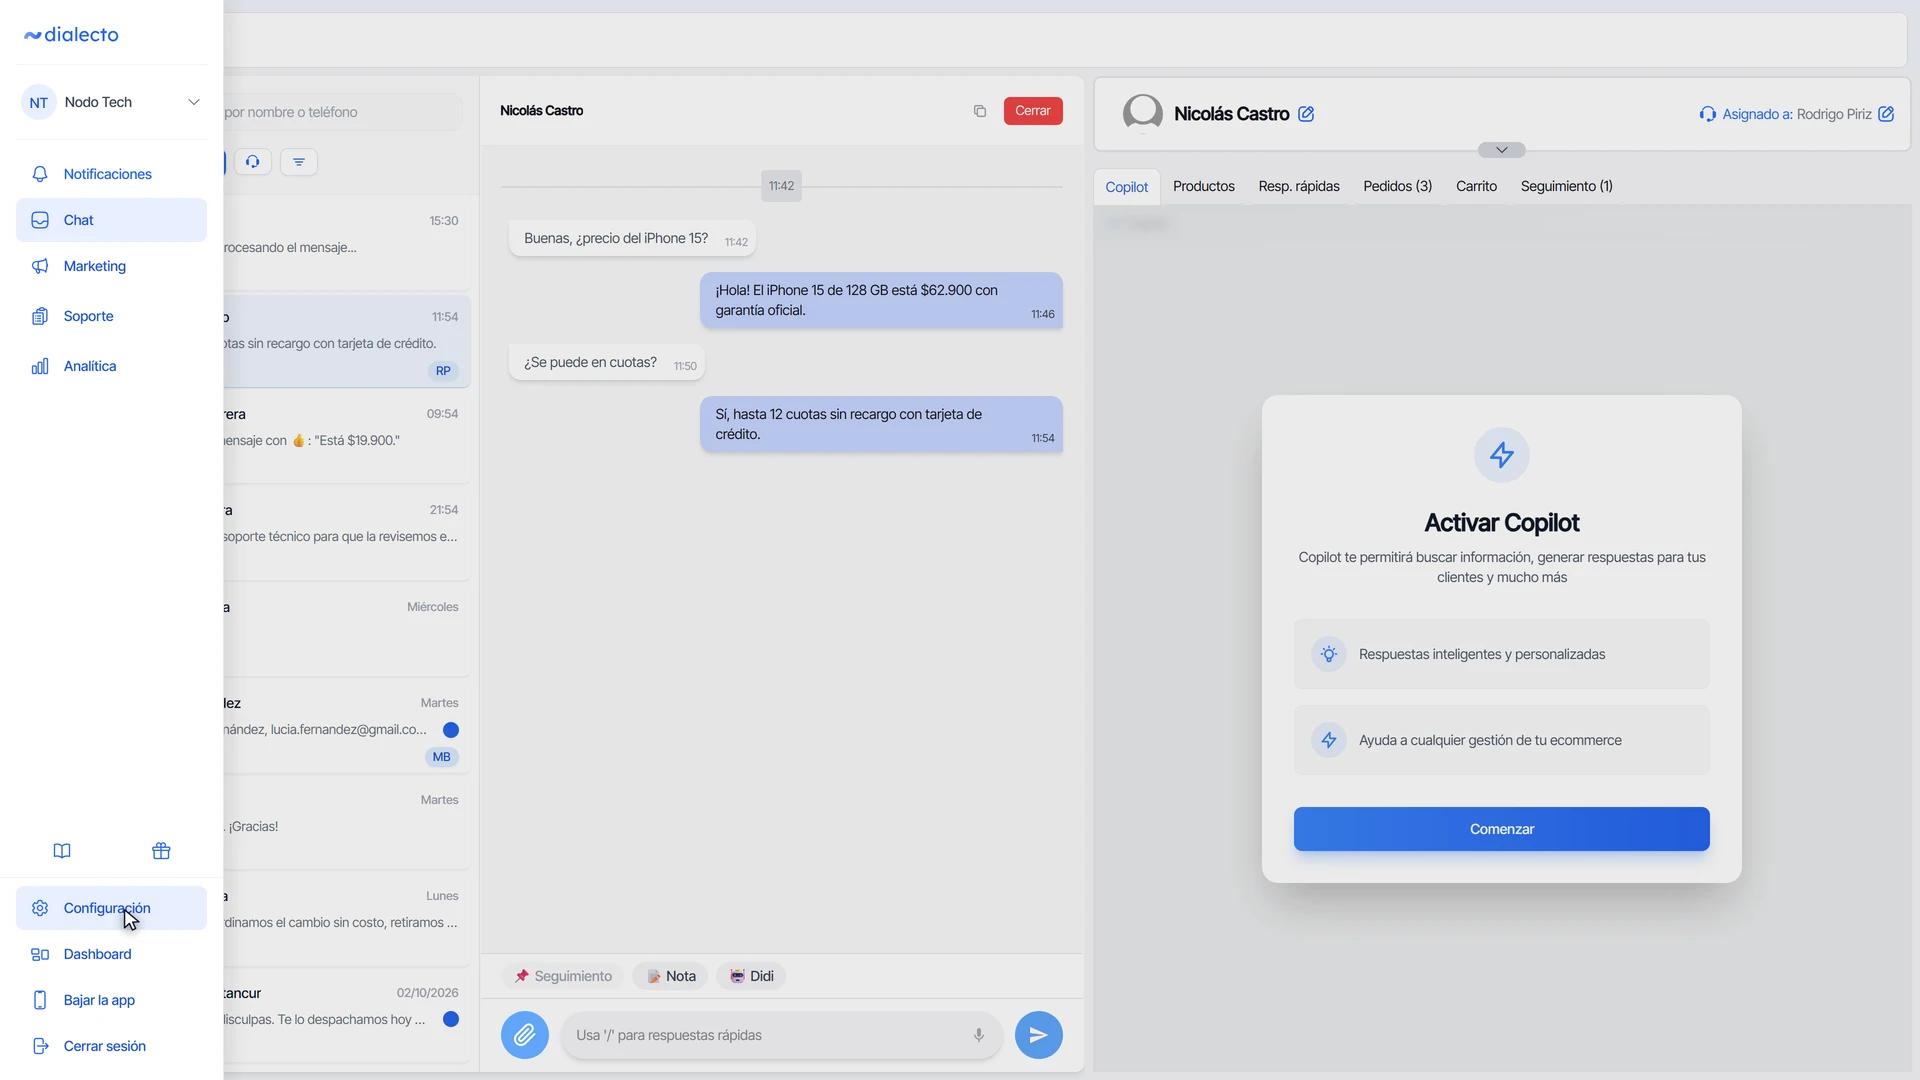Image resolution: width=1920 pixels, height=1080 pixels.
Task: Click the red Cerrar button
Action: point(1033,111)
